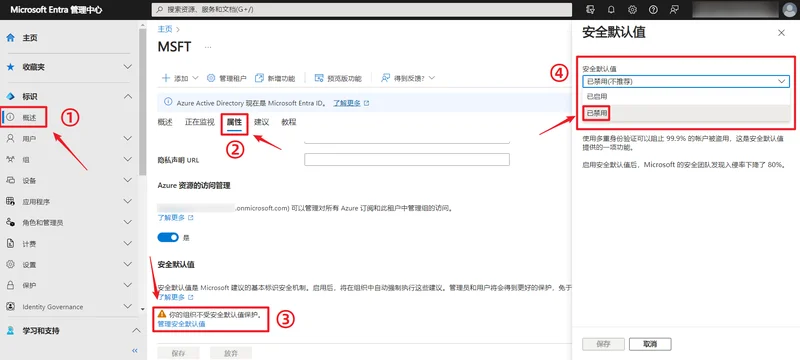Click the 保护 lock icon
This screenshot has height=360, width=800.
[x=10, y=286]
